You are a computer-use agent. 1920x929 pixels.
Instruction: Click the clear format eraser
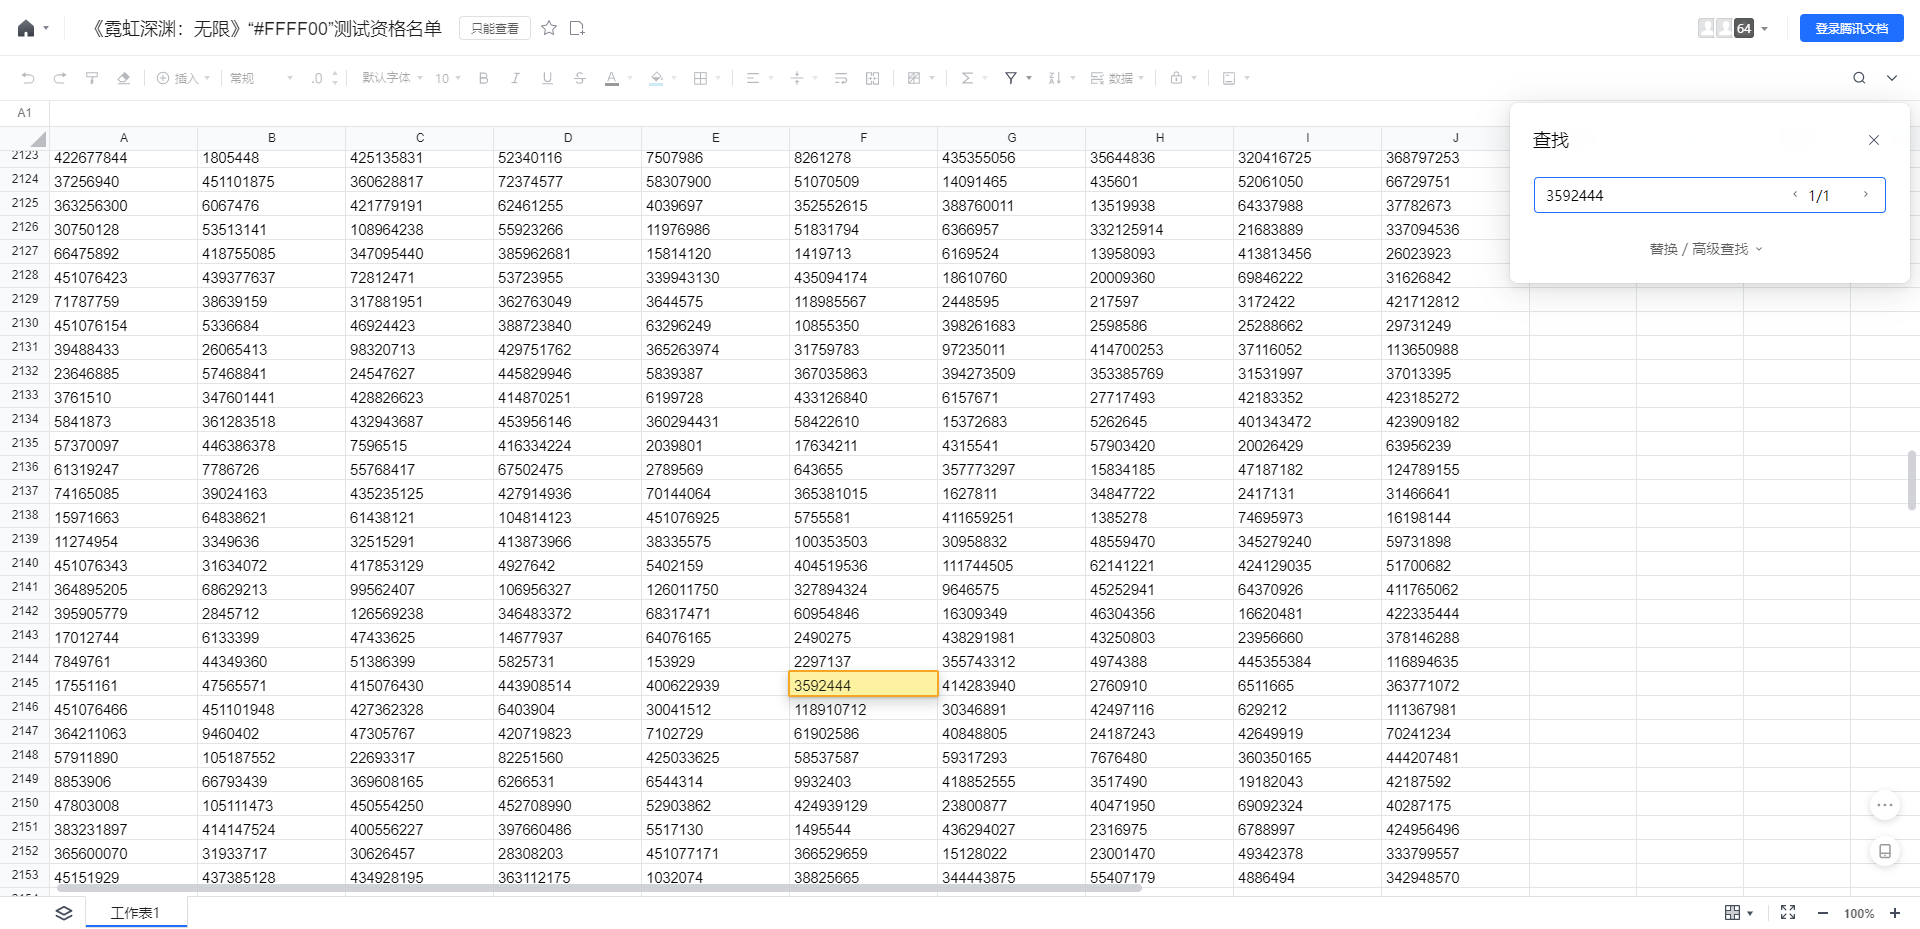coord(124,78)
